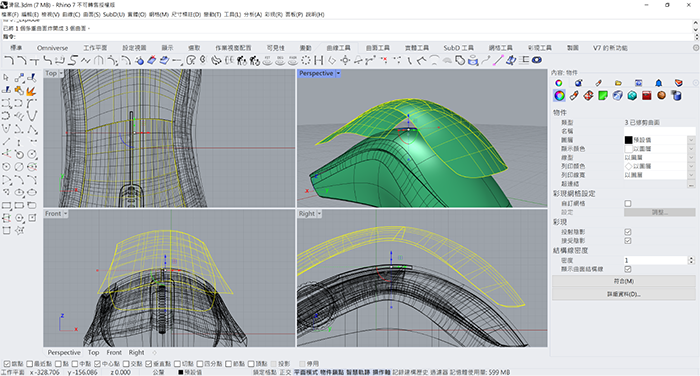This screenshot has height=376, width=700.
Task: Select the Fillet Curves tool icon
Action: (9, 60)
